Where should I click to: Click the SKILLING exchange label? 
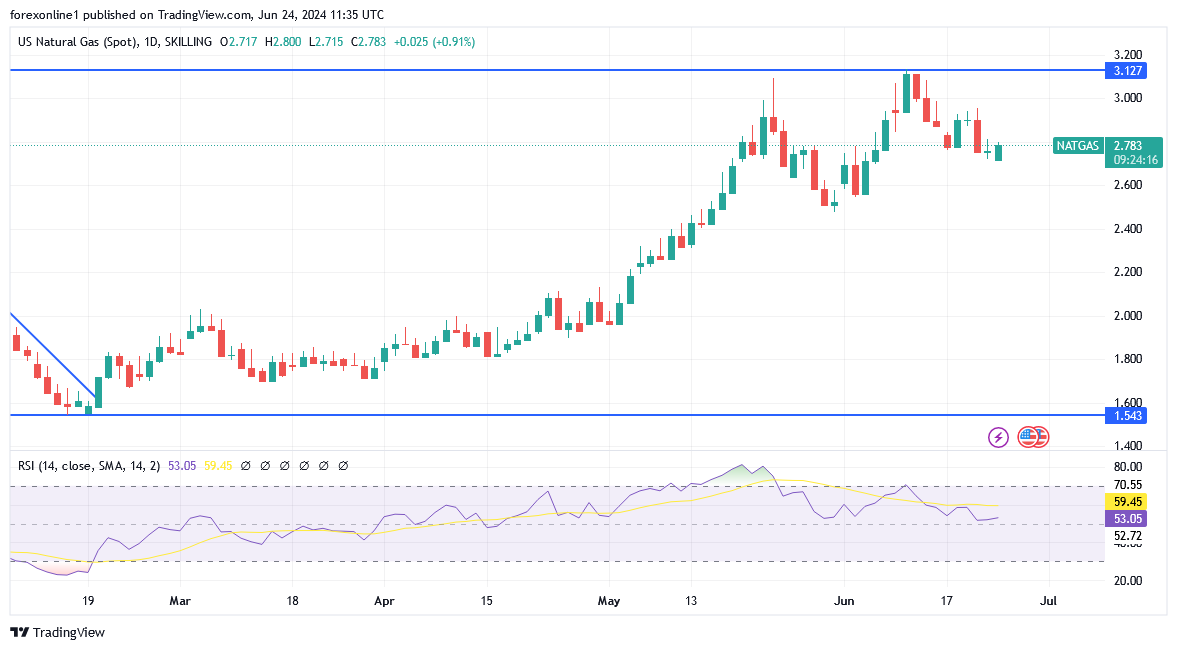pyautogui.click(x=189, y=42)
